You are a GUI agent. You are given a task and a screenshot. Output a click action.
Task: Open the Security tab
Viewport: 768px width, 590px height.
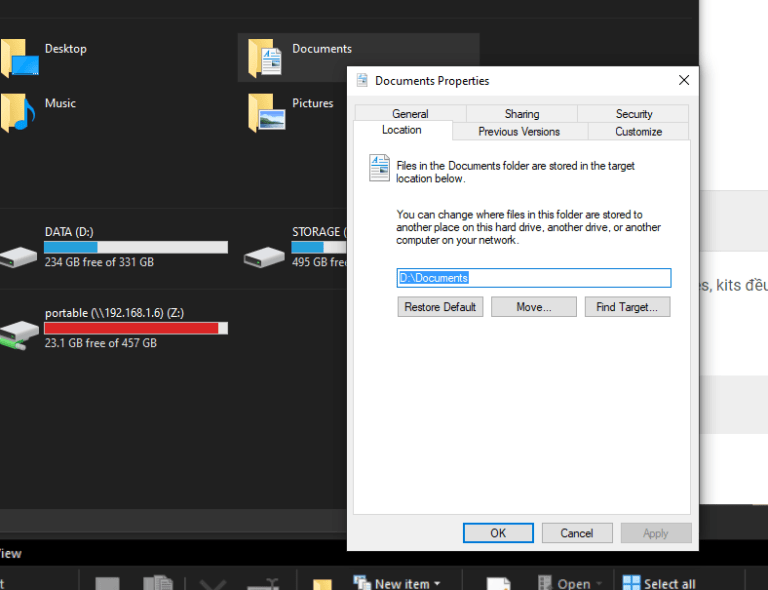click(x=633, y=114)
